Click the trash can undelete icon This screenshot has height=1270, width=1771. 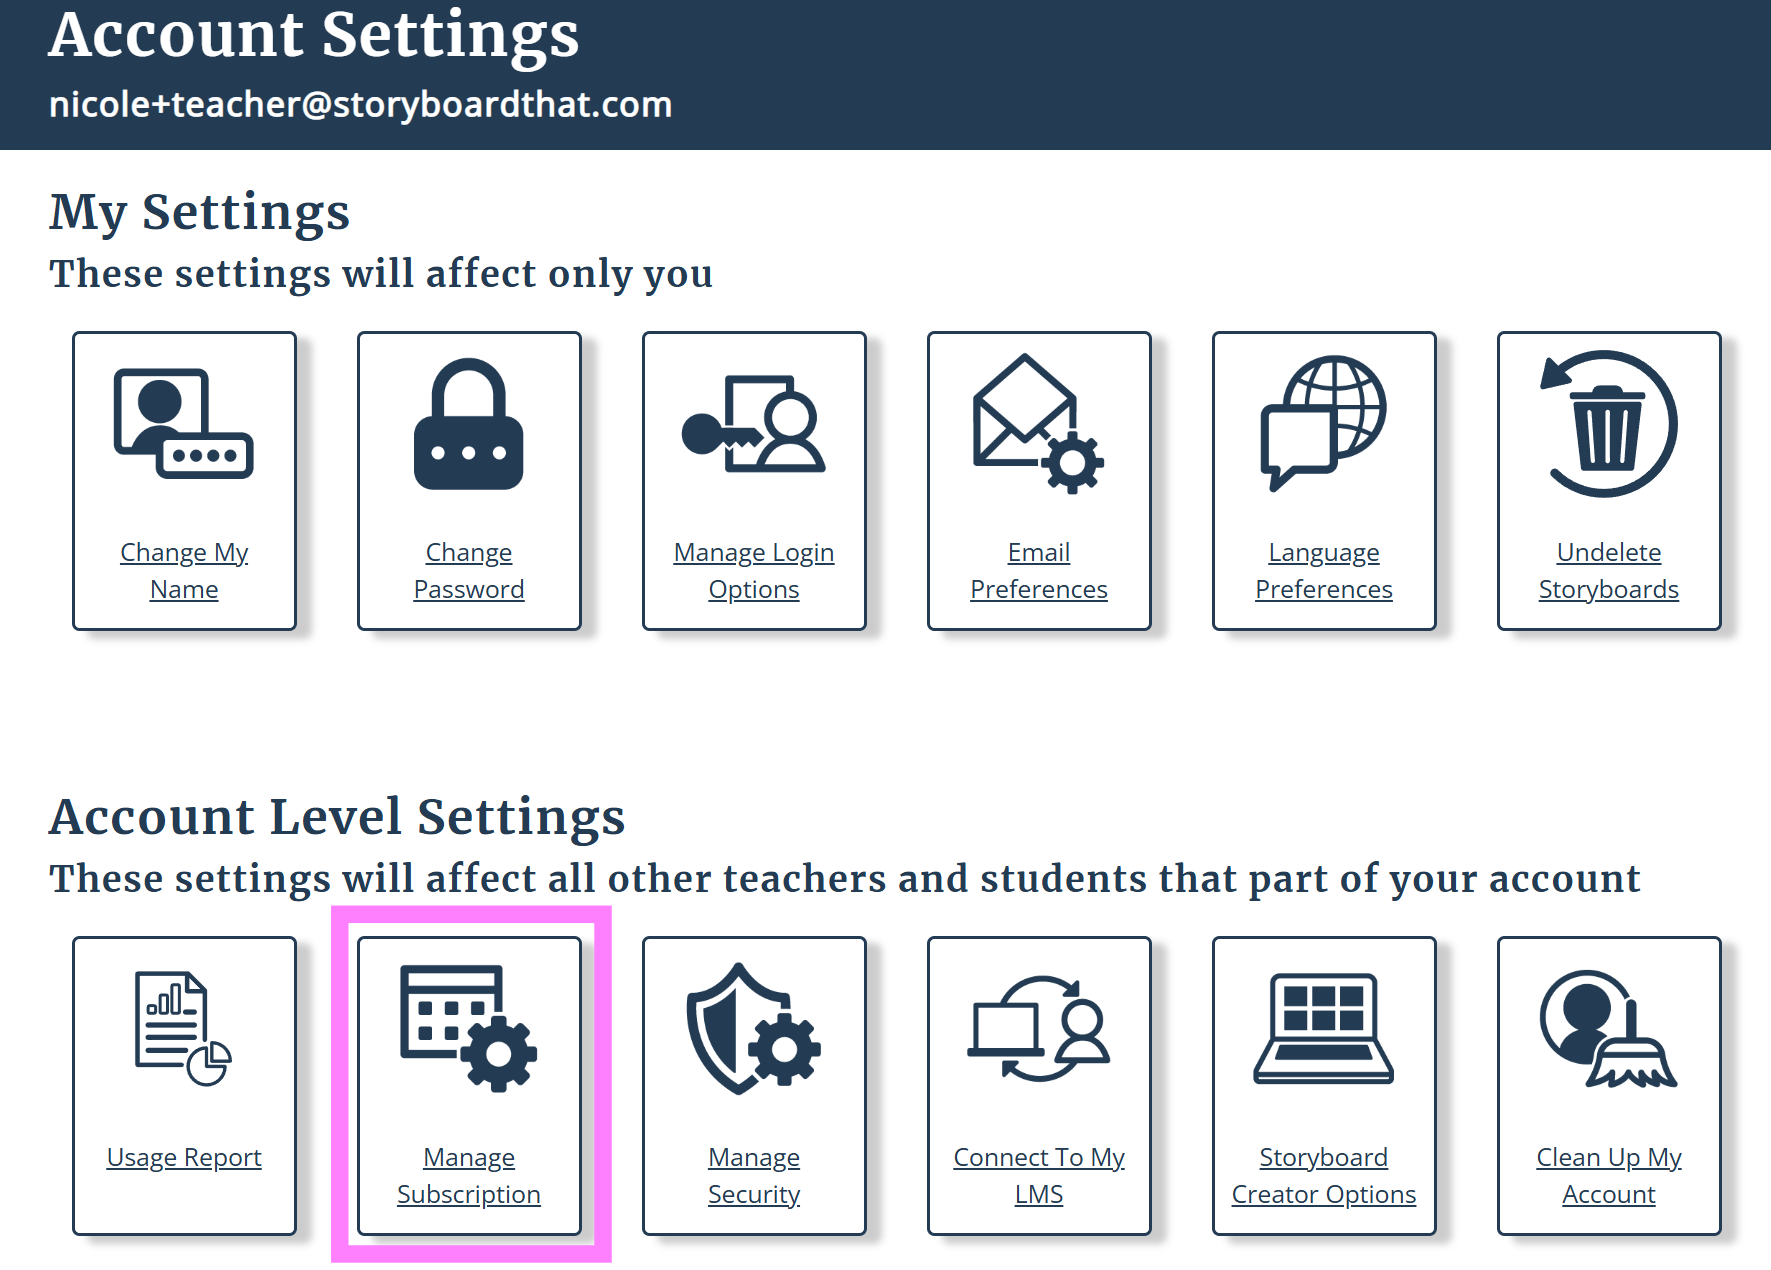pos(1608,424)
